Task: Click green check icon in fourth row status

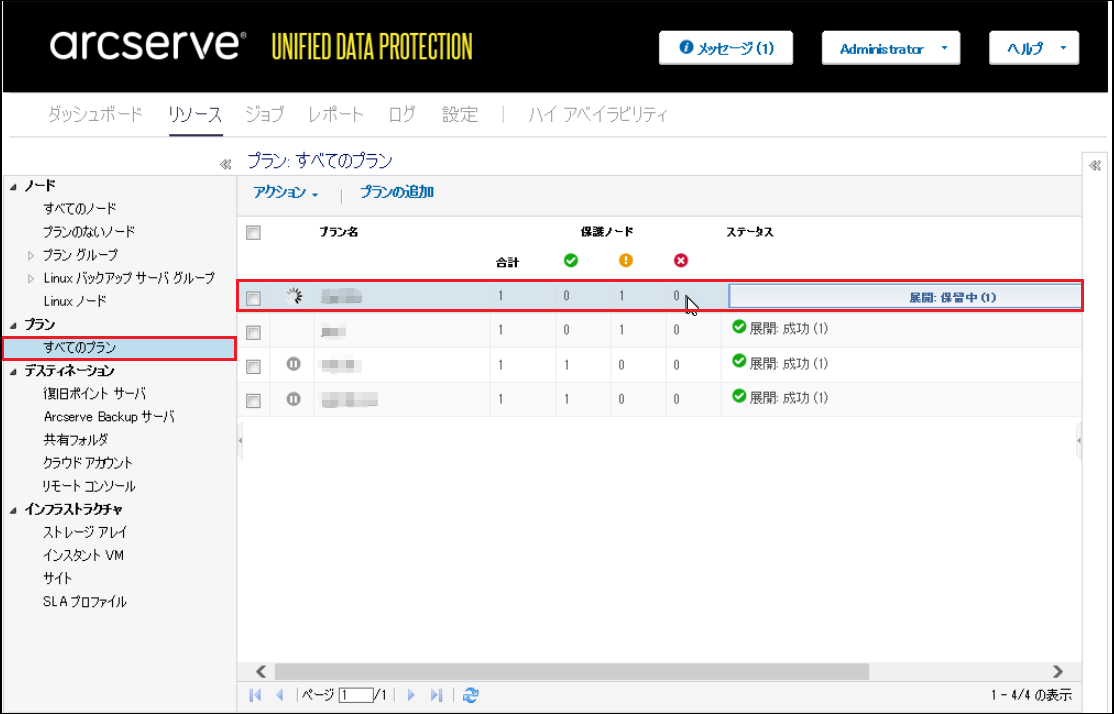Action: tap(739, 396)
